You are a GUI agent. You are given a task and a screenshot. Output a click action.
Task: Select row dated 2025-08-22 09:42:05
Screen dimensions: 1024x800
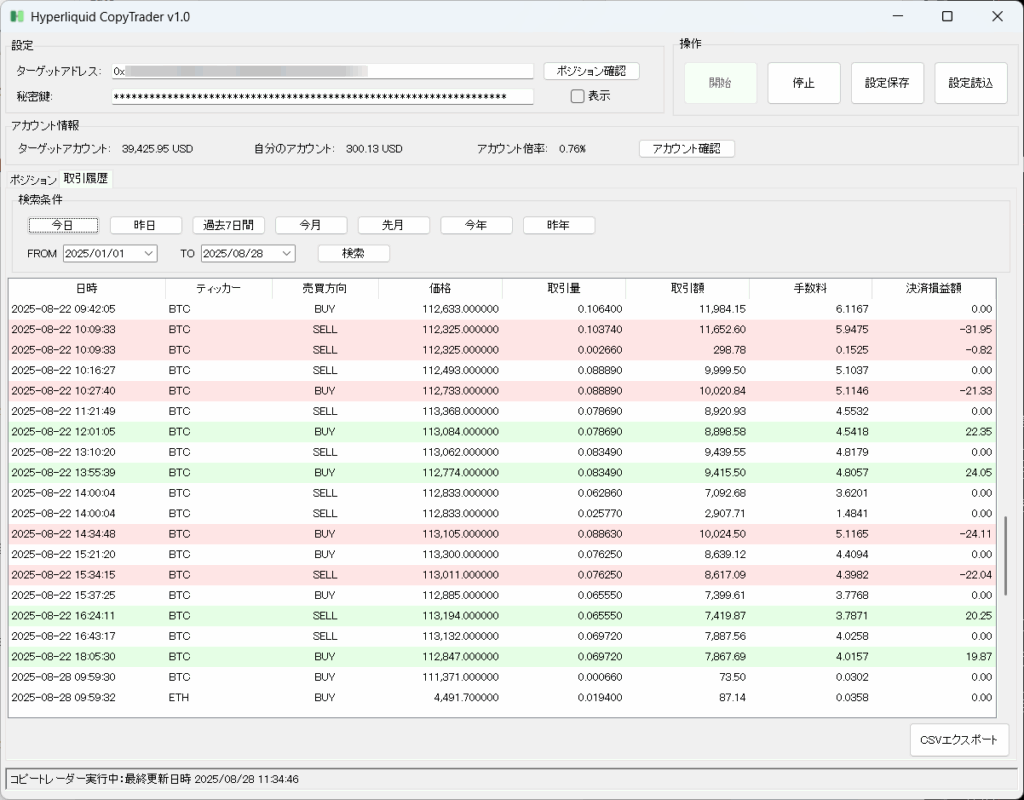(x=502, y=309)
